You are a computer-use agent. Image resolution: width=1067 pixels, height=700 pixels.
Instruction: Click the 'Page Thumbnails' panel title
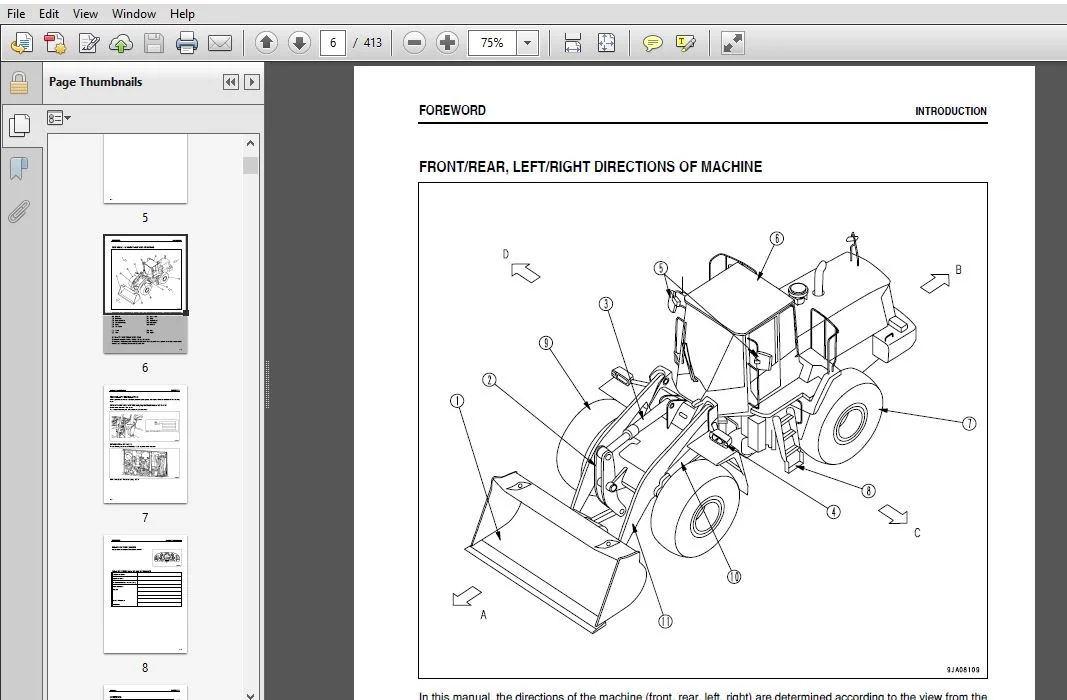point(95,82)
